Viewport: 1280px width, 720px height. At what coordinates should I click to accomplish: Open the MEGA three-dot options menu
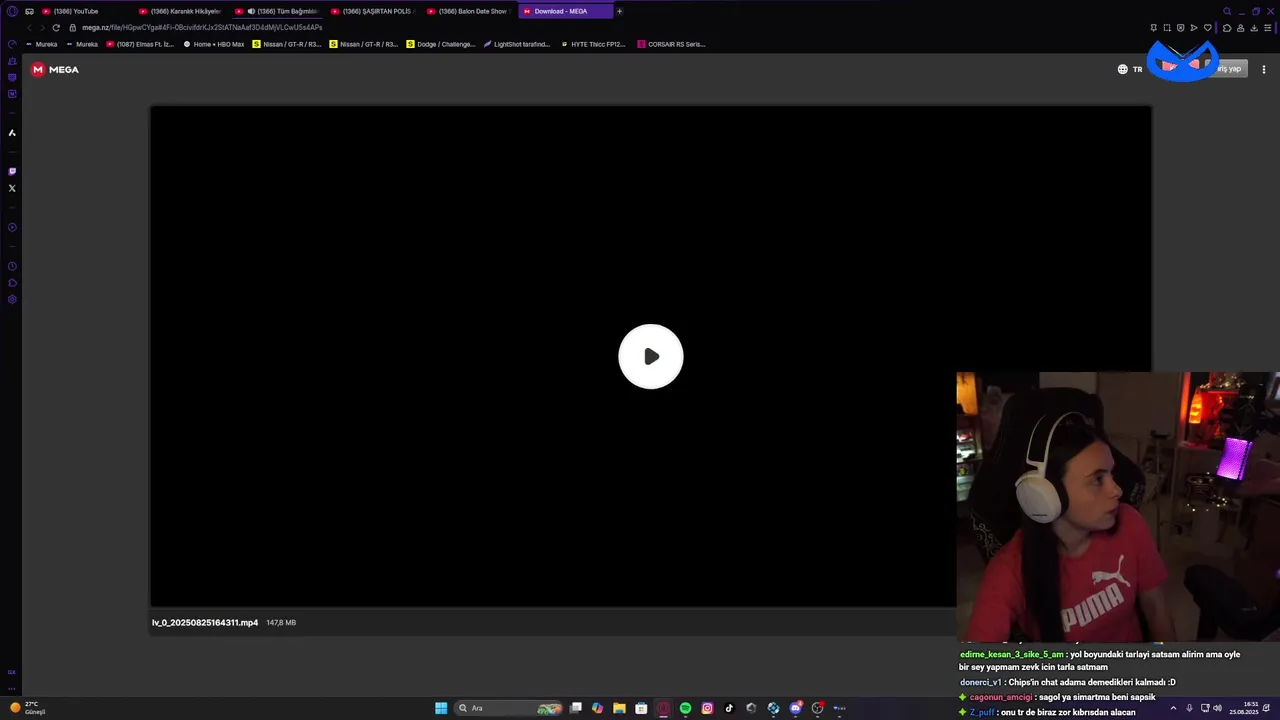(x=1264, y=69)
